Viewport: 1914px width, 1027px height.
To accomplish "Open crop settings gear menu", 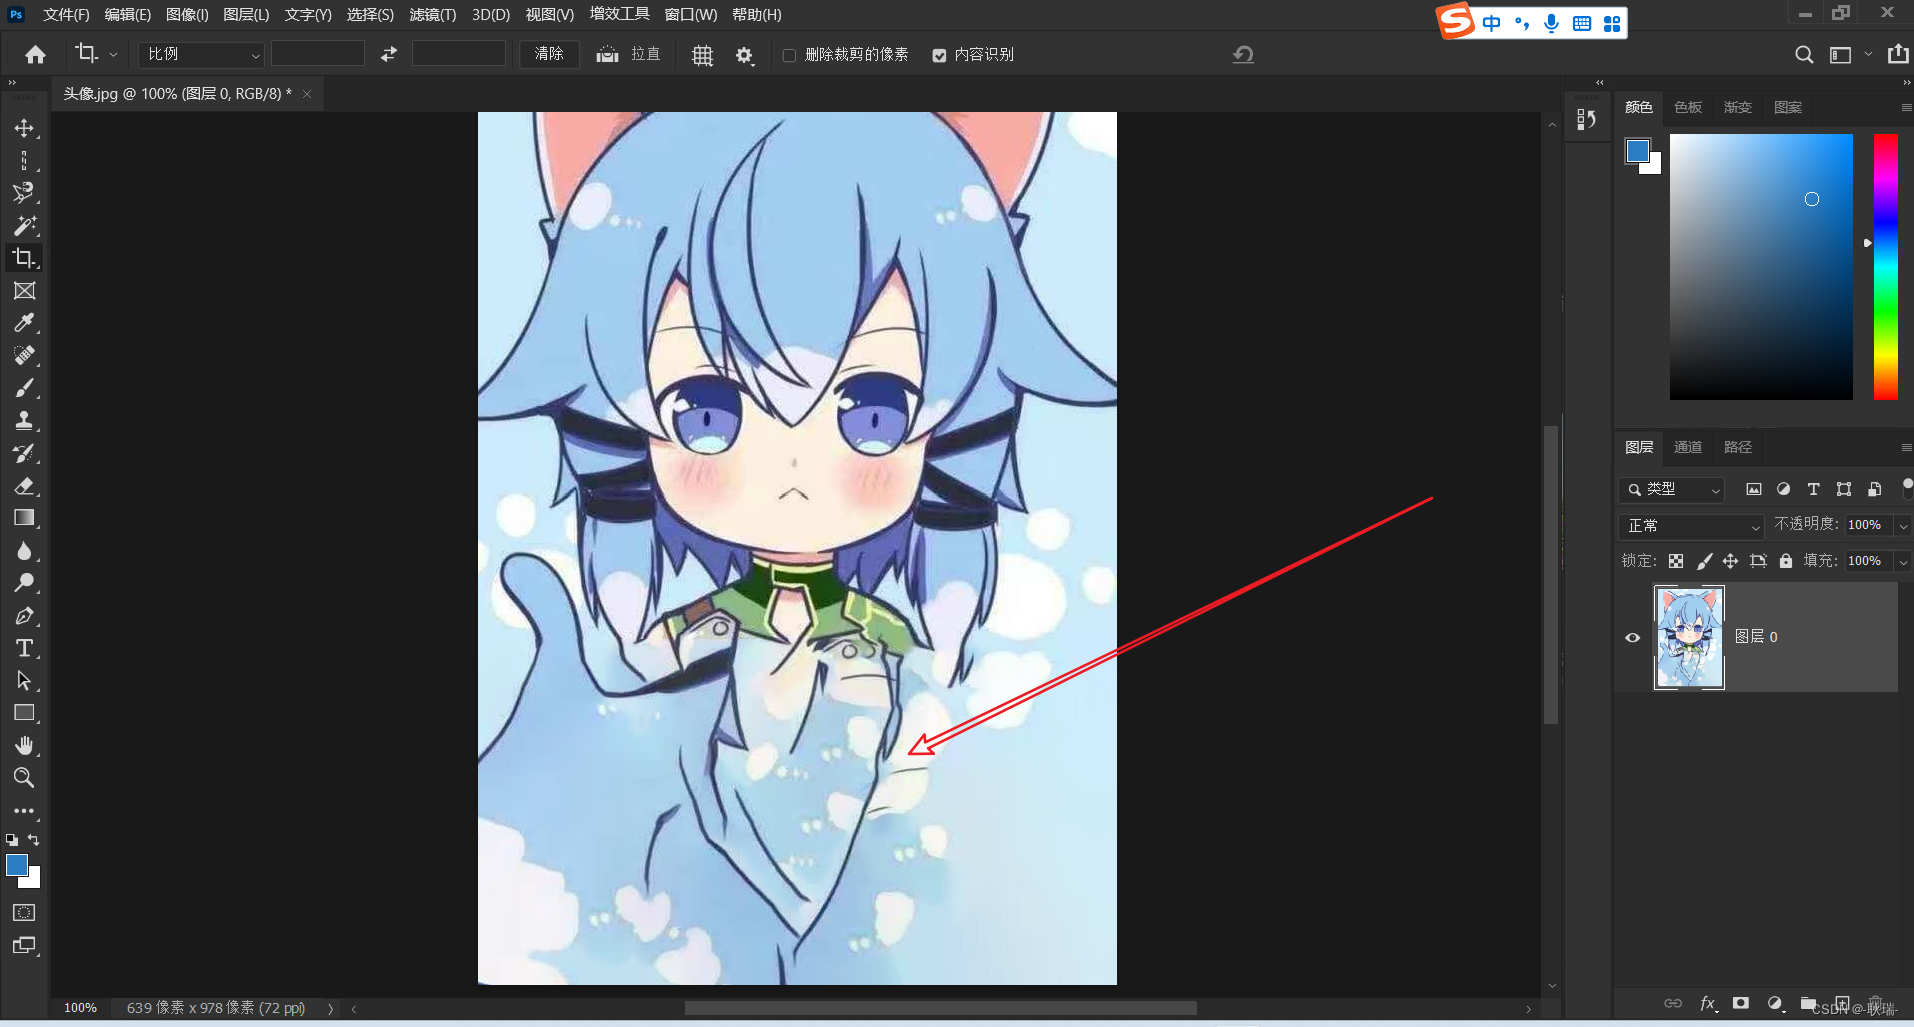I will [744, 56].
